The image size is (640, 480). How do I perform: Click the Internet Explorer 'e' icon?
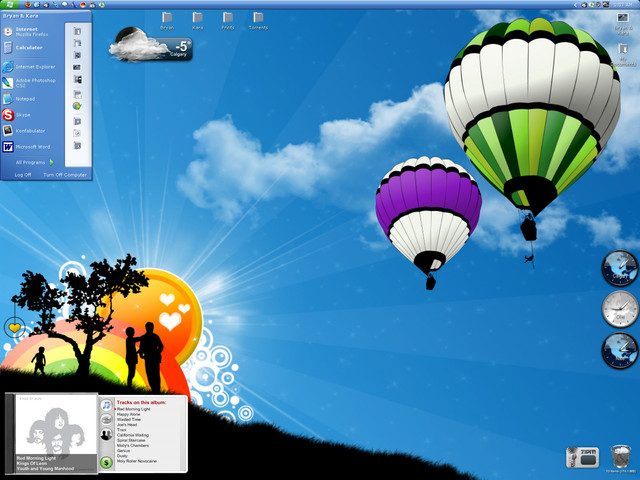[x=8, y=67]
